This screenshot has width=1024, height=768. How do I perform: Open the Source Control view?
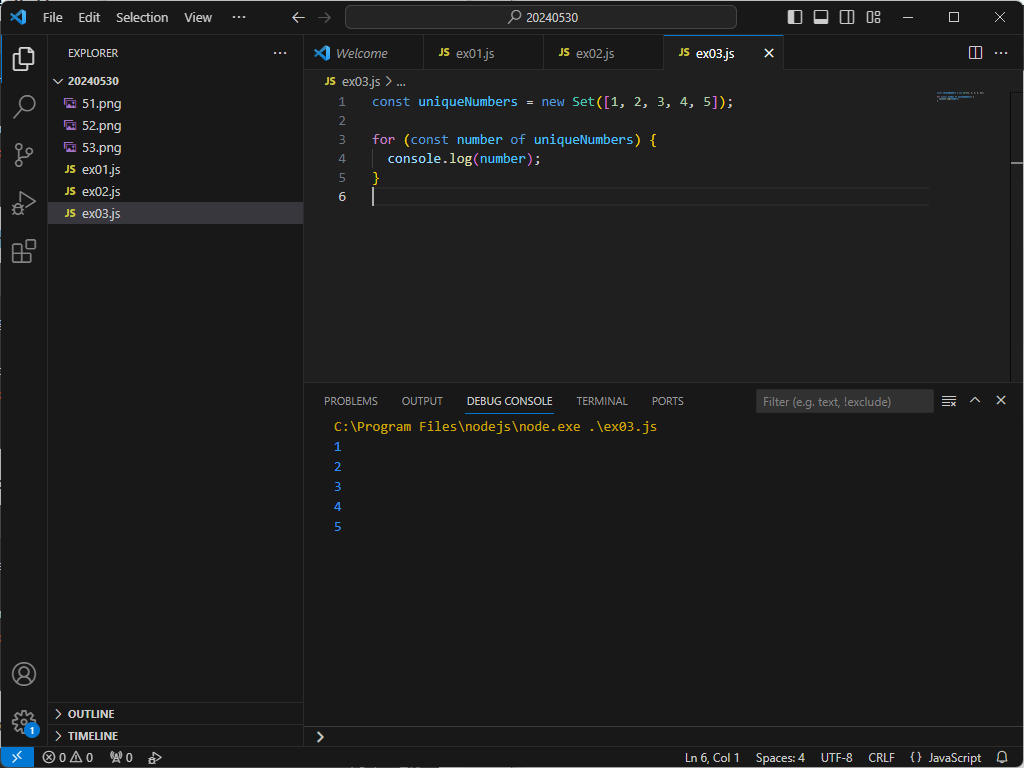click(24, 155)
